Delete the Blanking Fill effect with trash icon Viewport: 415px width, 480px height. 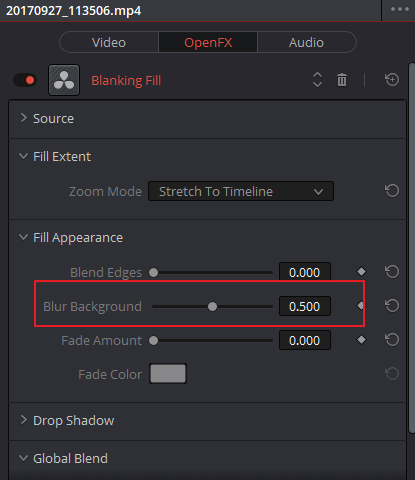pos(342,80)
